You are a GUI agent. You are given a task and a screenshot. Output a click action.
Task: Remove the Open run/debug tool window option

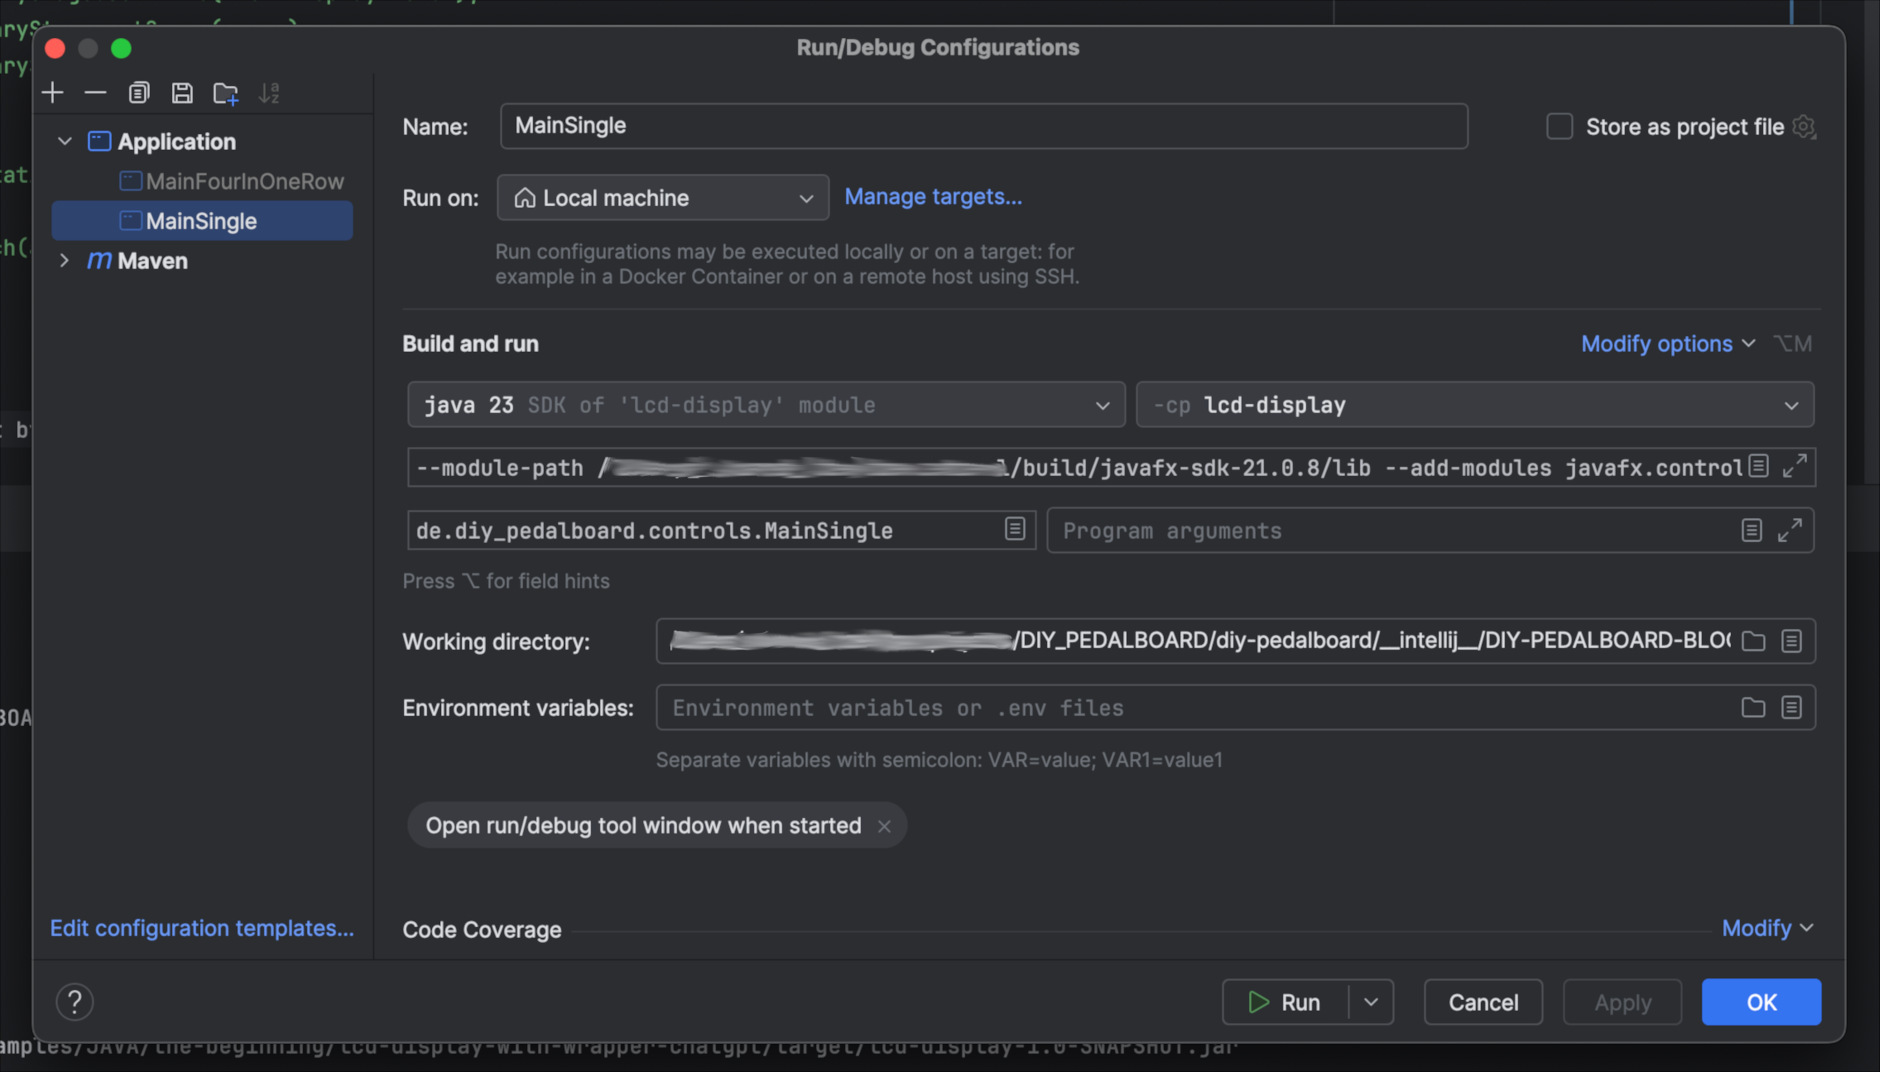(x=884, y=826)
